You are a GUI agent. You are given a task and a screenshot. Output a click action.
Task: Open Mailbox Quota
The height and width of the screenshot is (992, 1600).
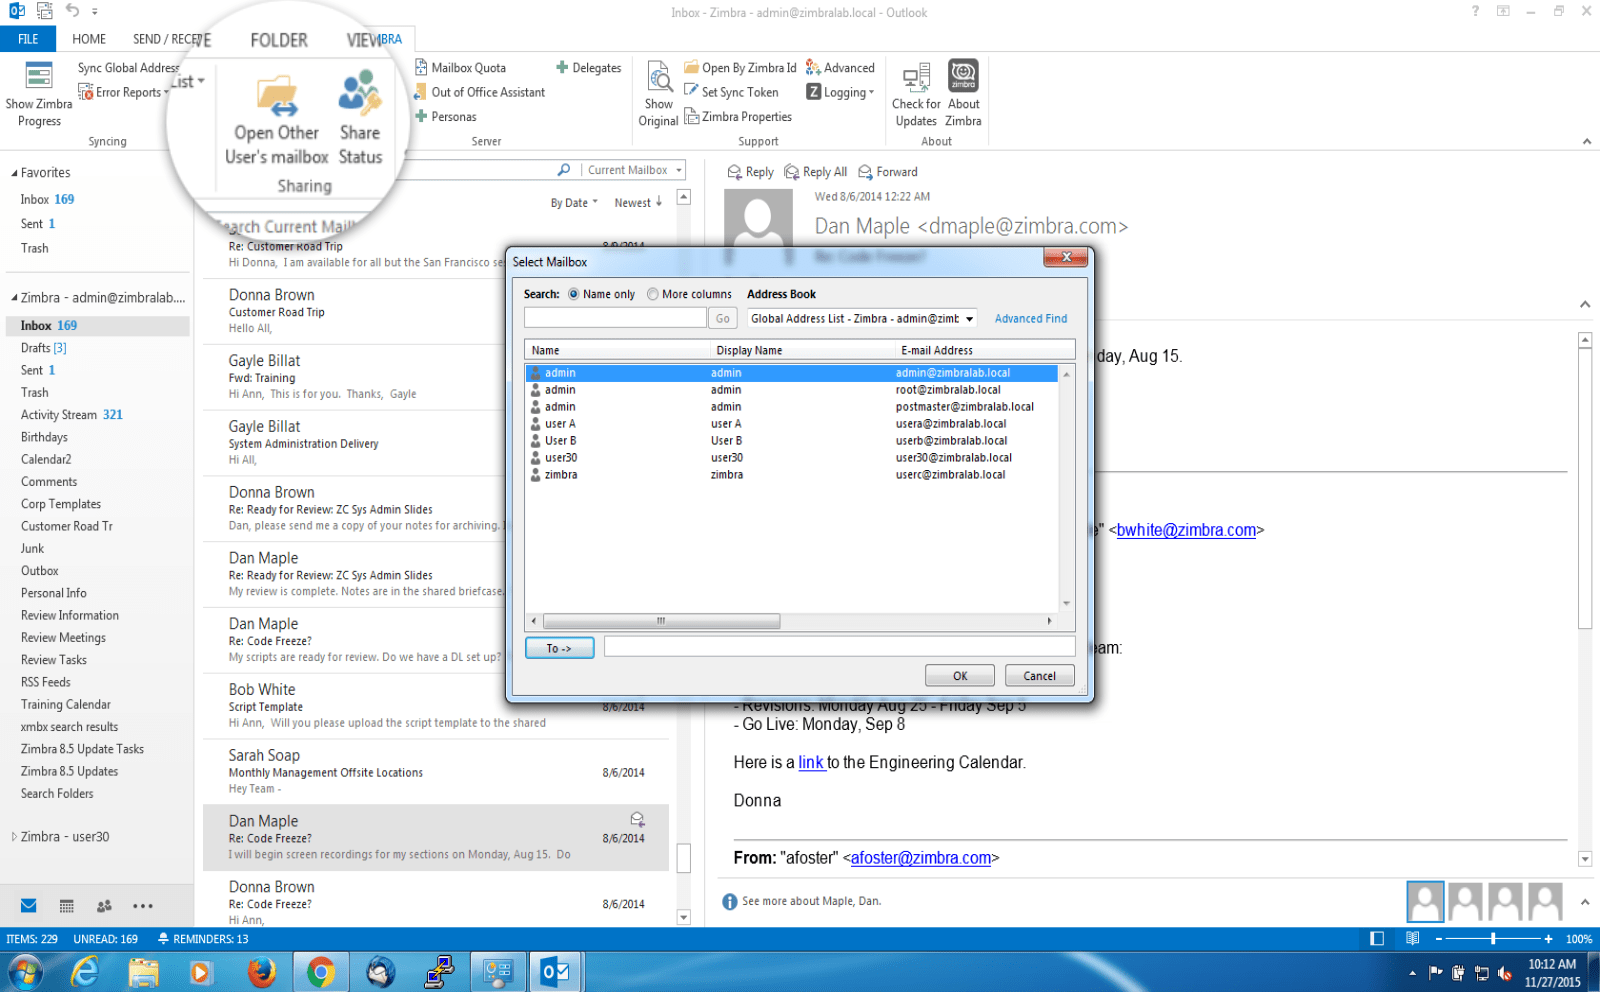tap(461, 68)
